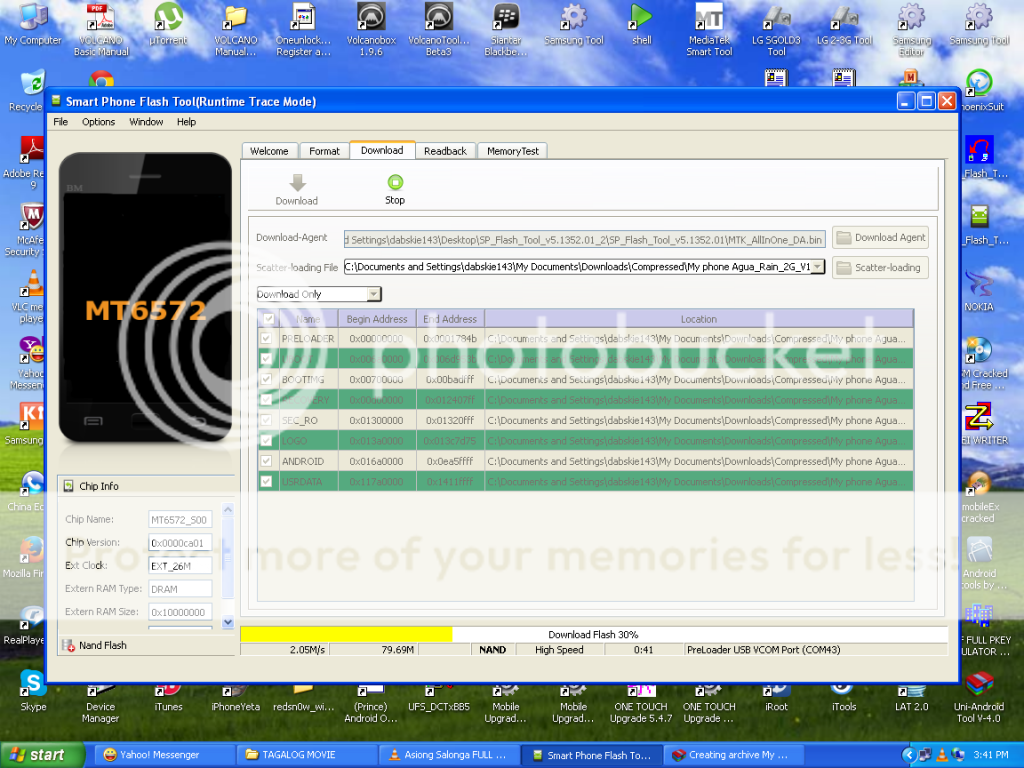The width and height of the screenshot is (1024, 768).
Task: Expand the Download Only mode dropdown
Action: pos(374,294)
